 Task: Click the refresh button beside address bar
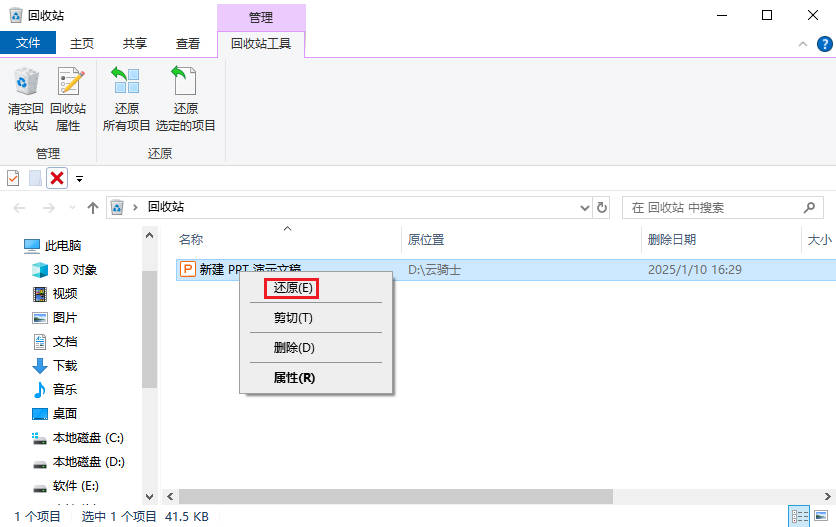(602, 208)
